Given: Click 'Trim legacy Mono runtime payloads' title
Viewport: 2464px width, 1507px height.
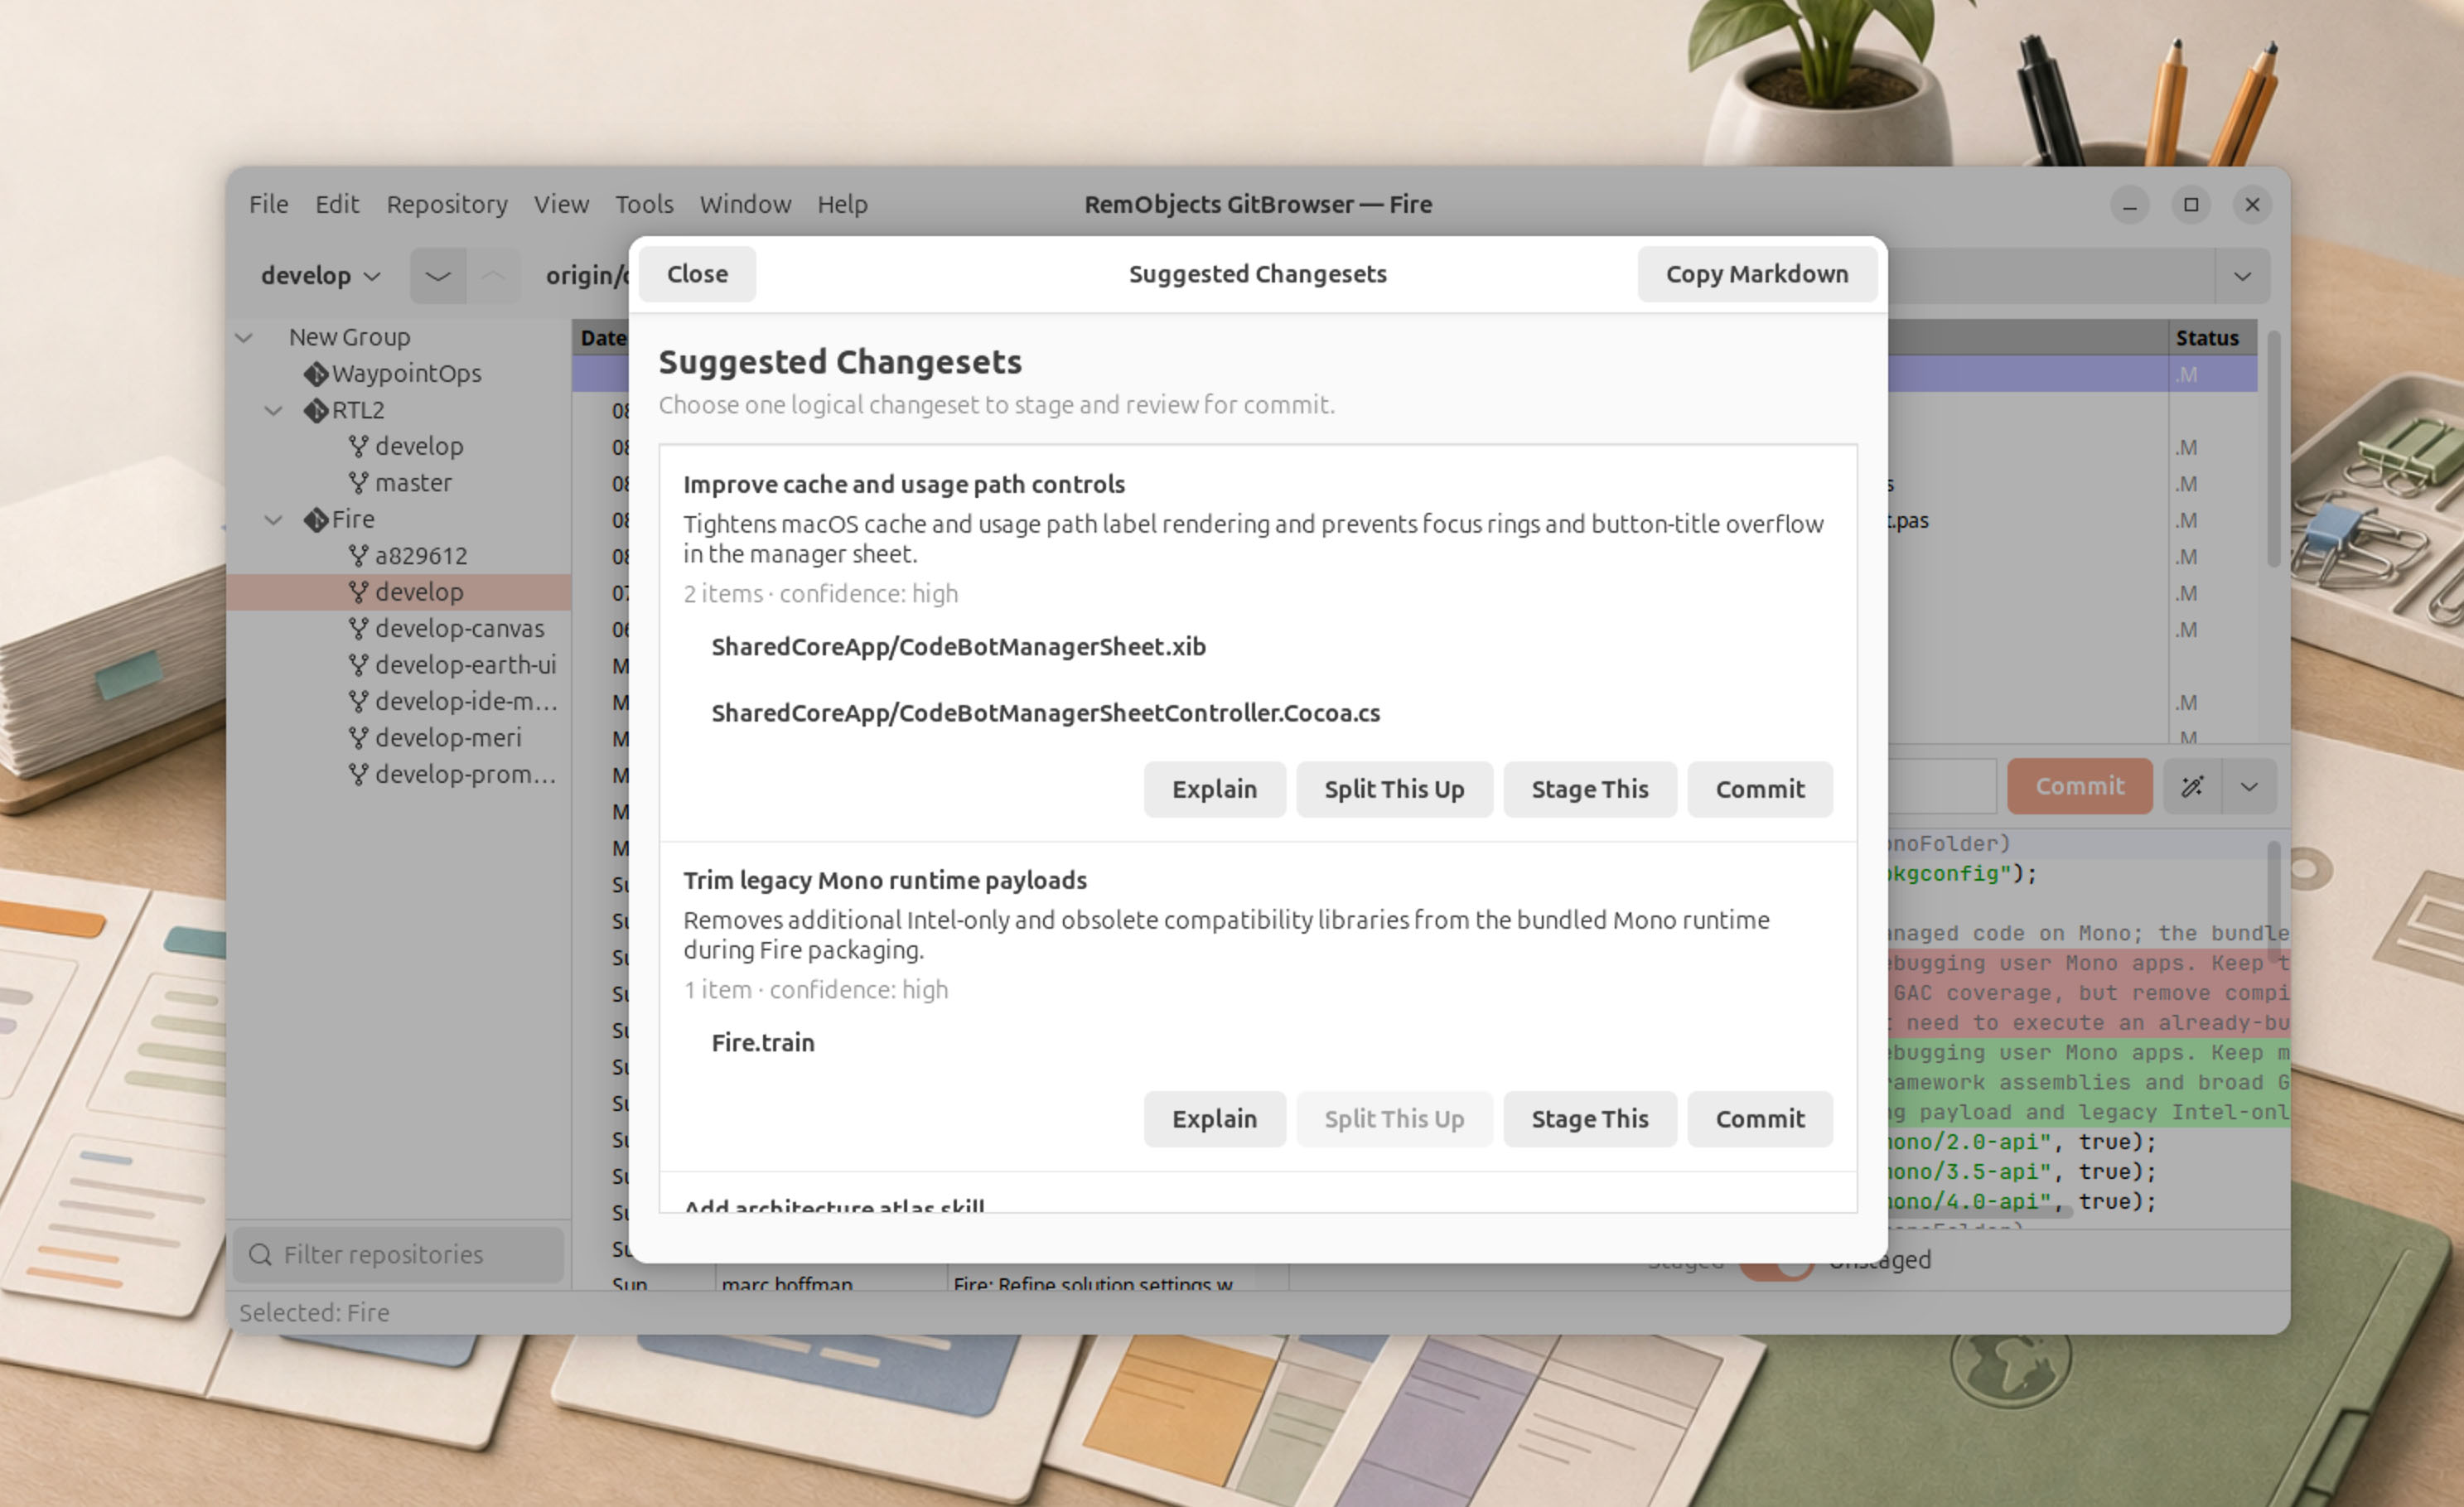Looking at the screenshot, I should 885,881.
